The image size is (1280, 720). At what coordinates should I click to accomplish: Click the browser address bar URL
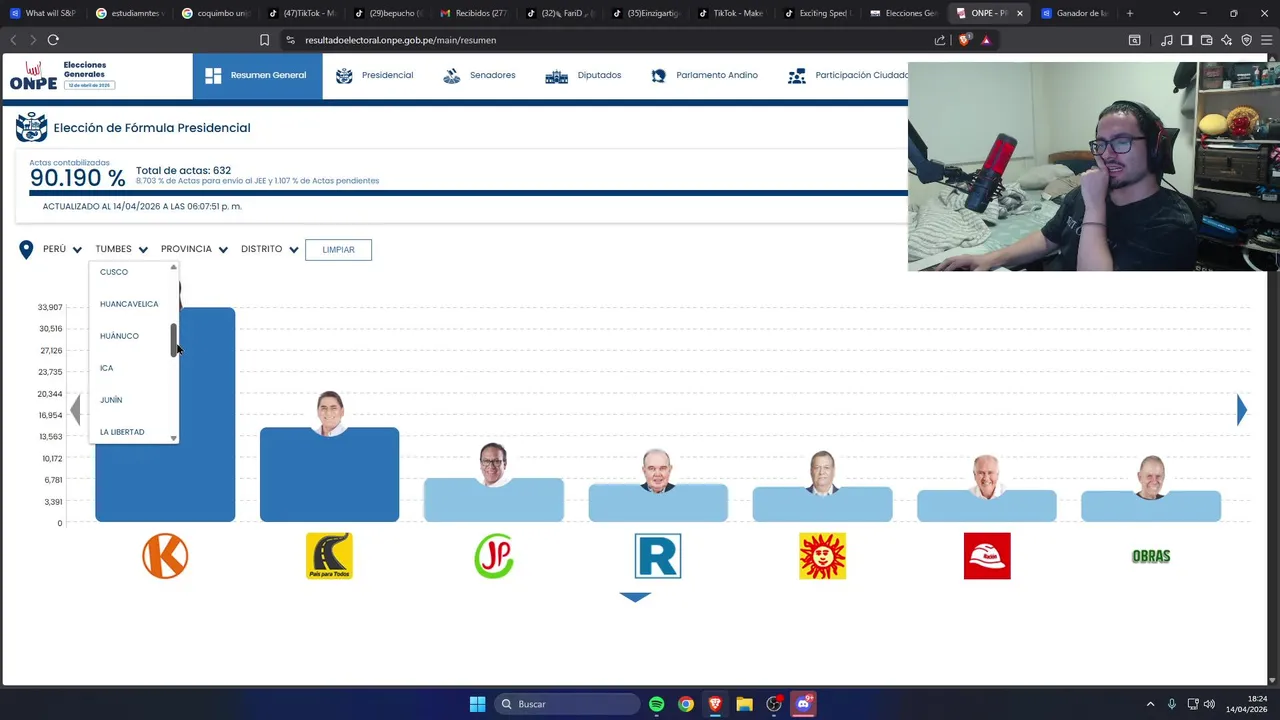pos(400,40)
